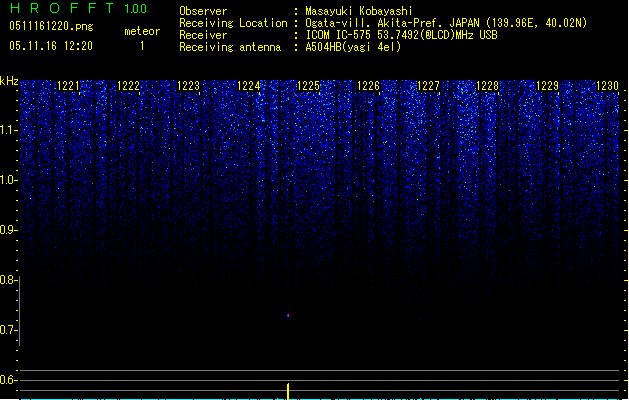Screen dimensions: 629x400
Task: Click the 1228 time marker
Action: click(x=488, y=85)
